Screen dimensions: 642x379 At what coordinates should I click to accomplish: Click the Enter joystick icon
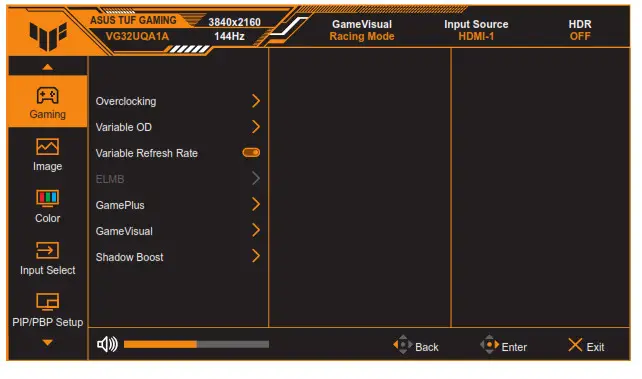tap(490, 345)
